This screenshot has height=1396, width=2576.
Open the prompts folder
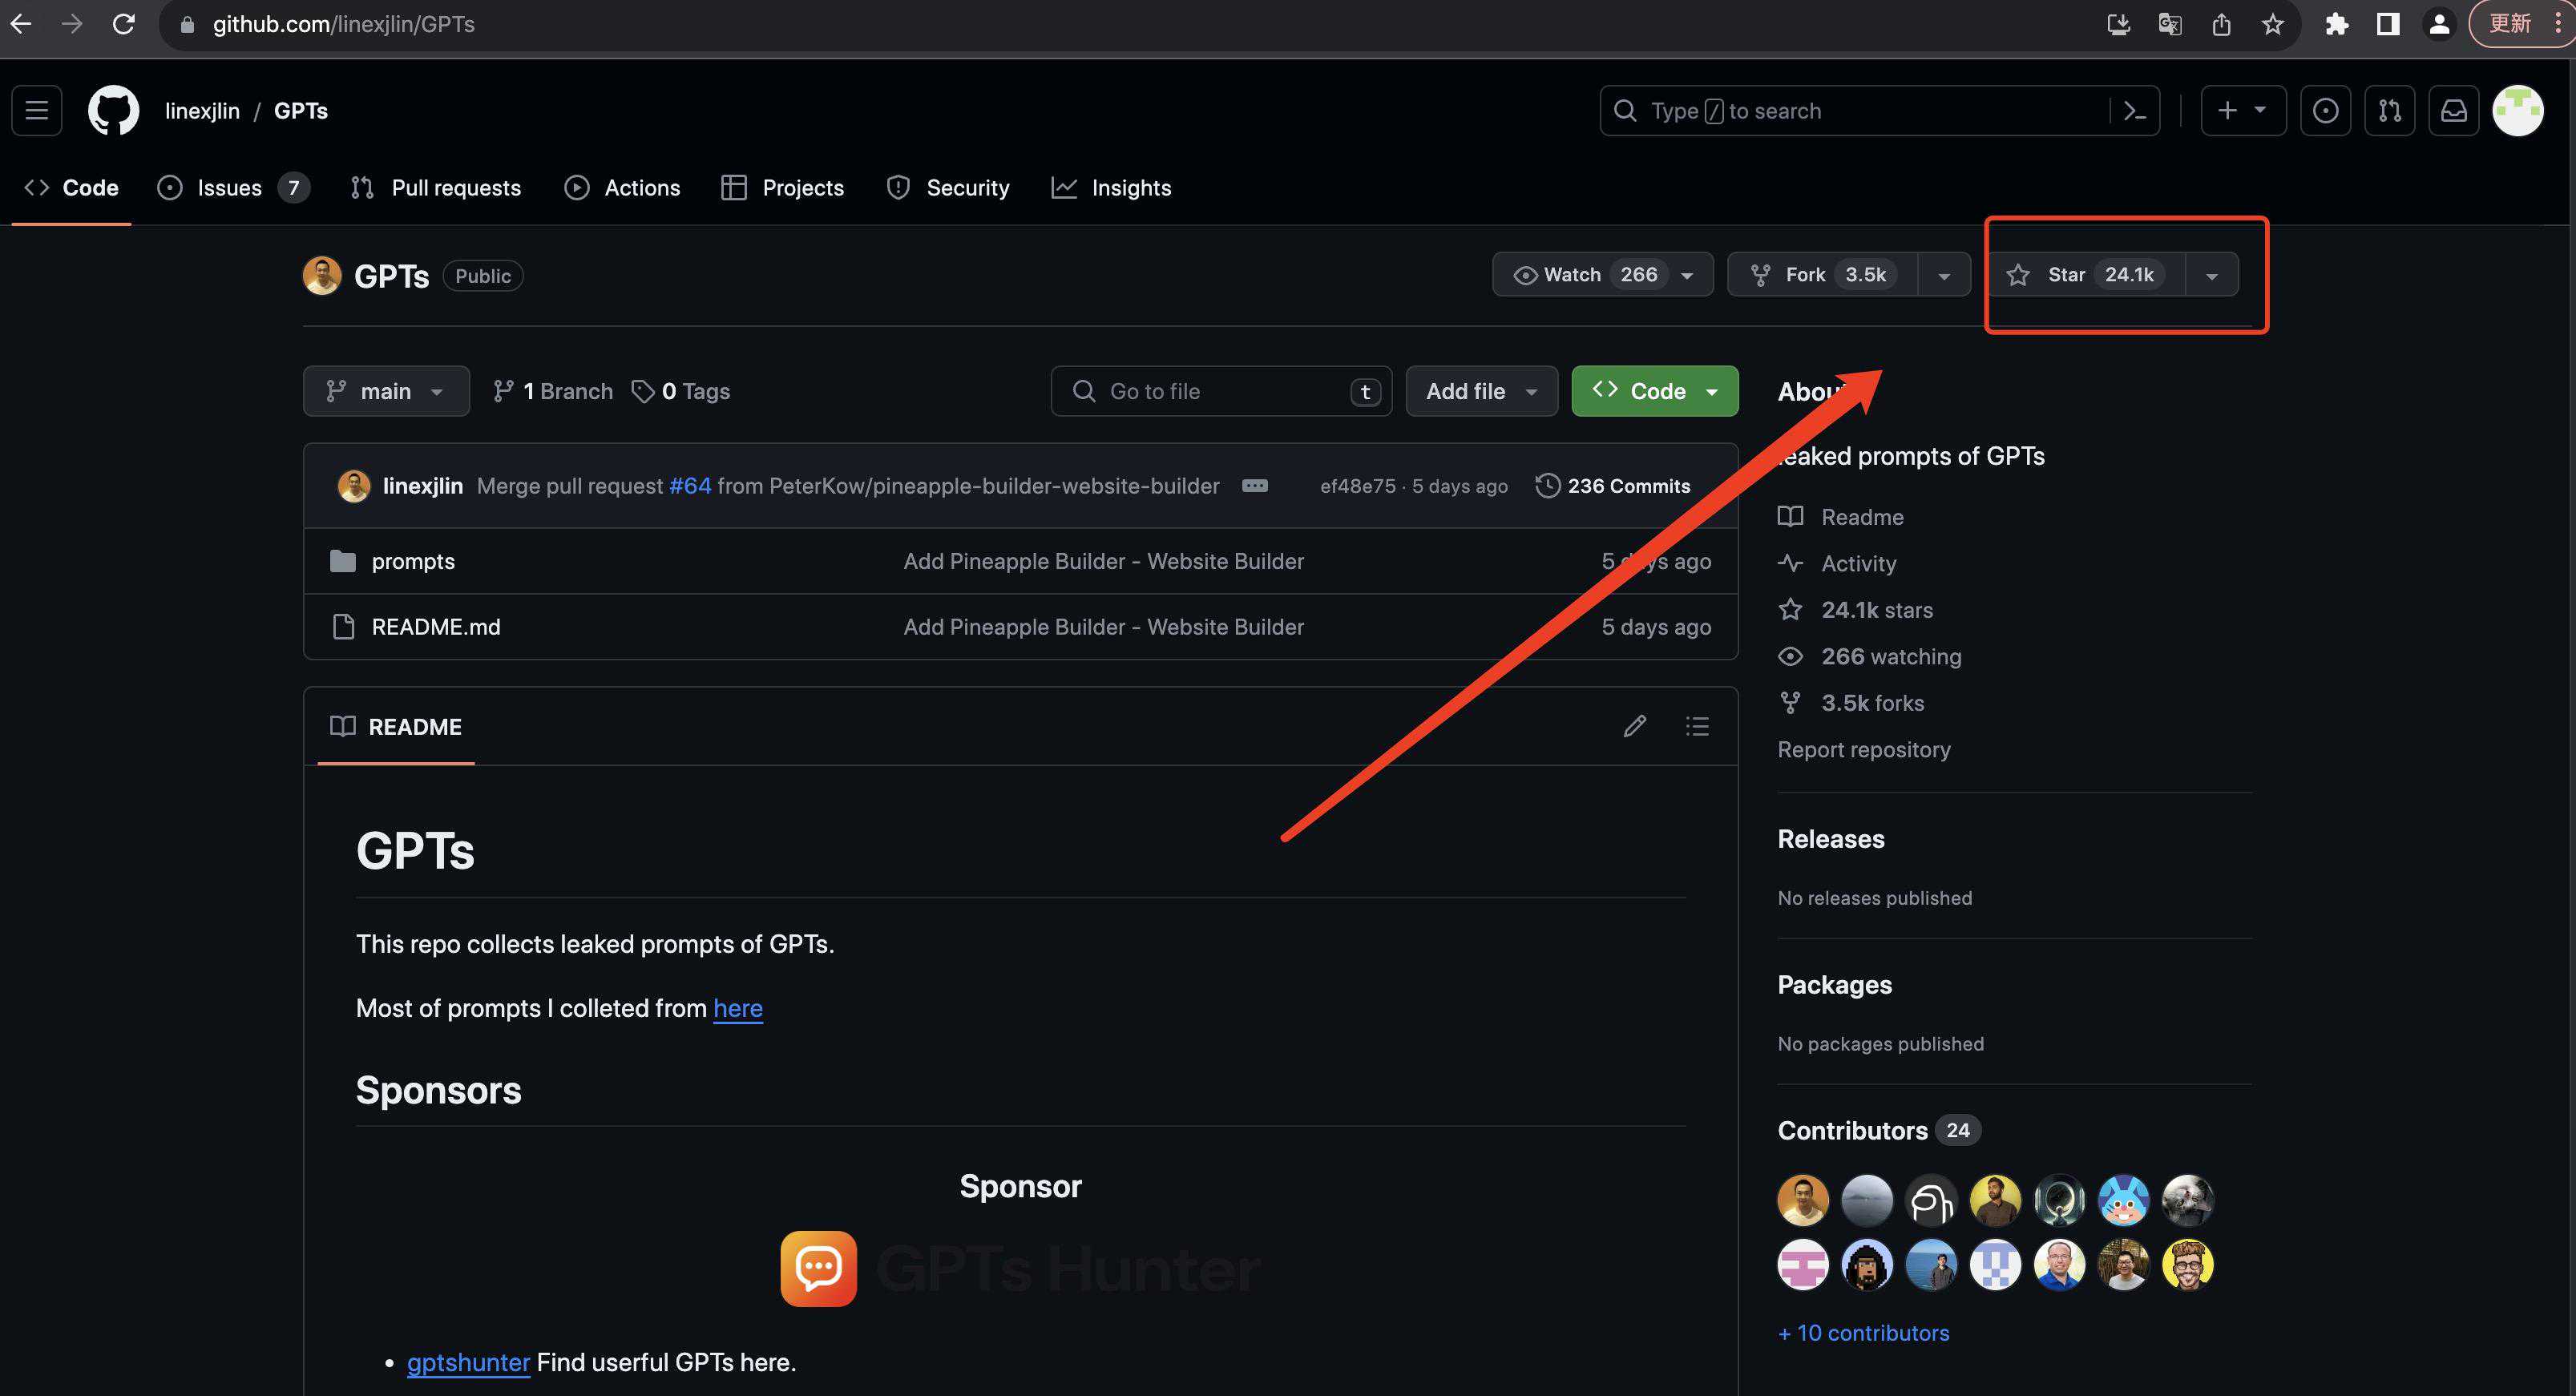(413, 561)
